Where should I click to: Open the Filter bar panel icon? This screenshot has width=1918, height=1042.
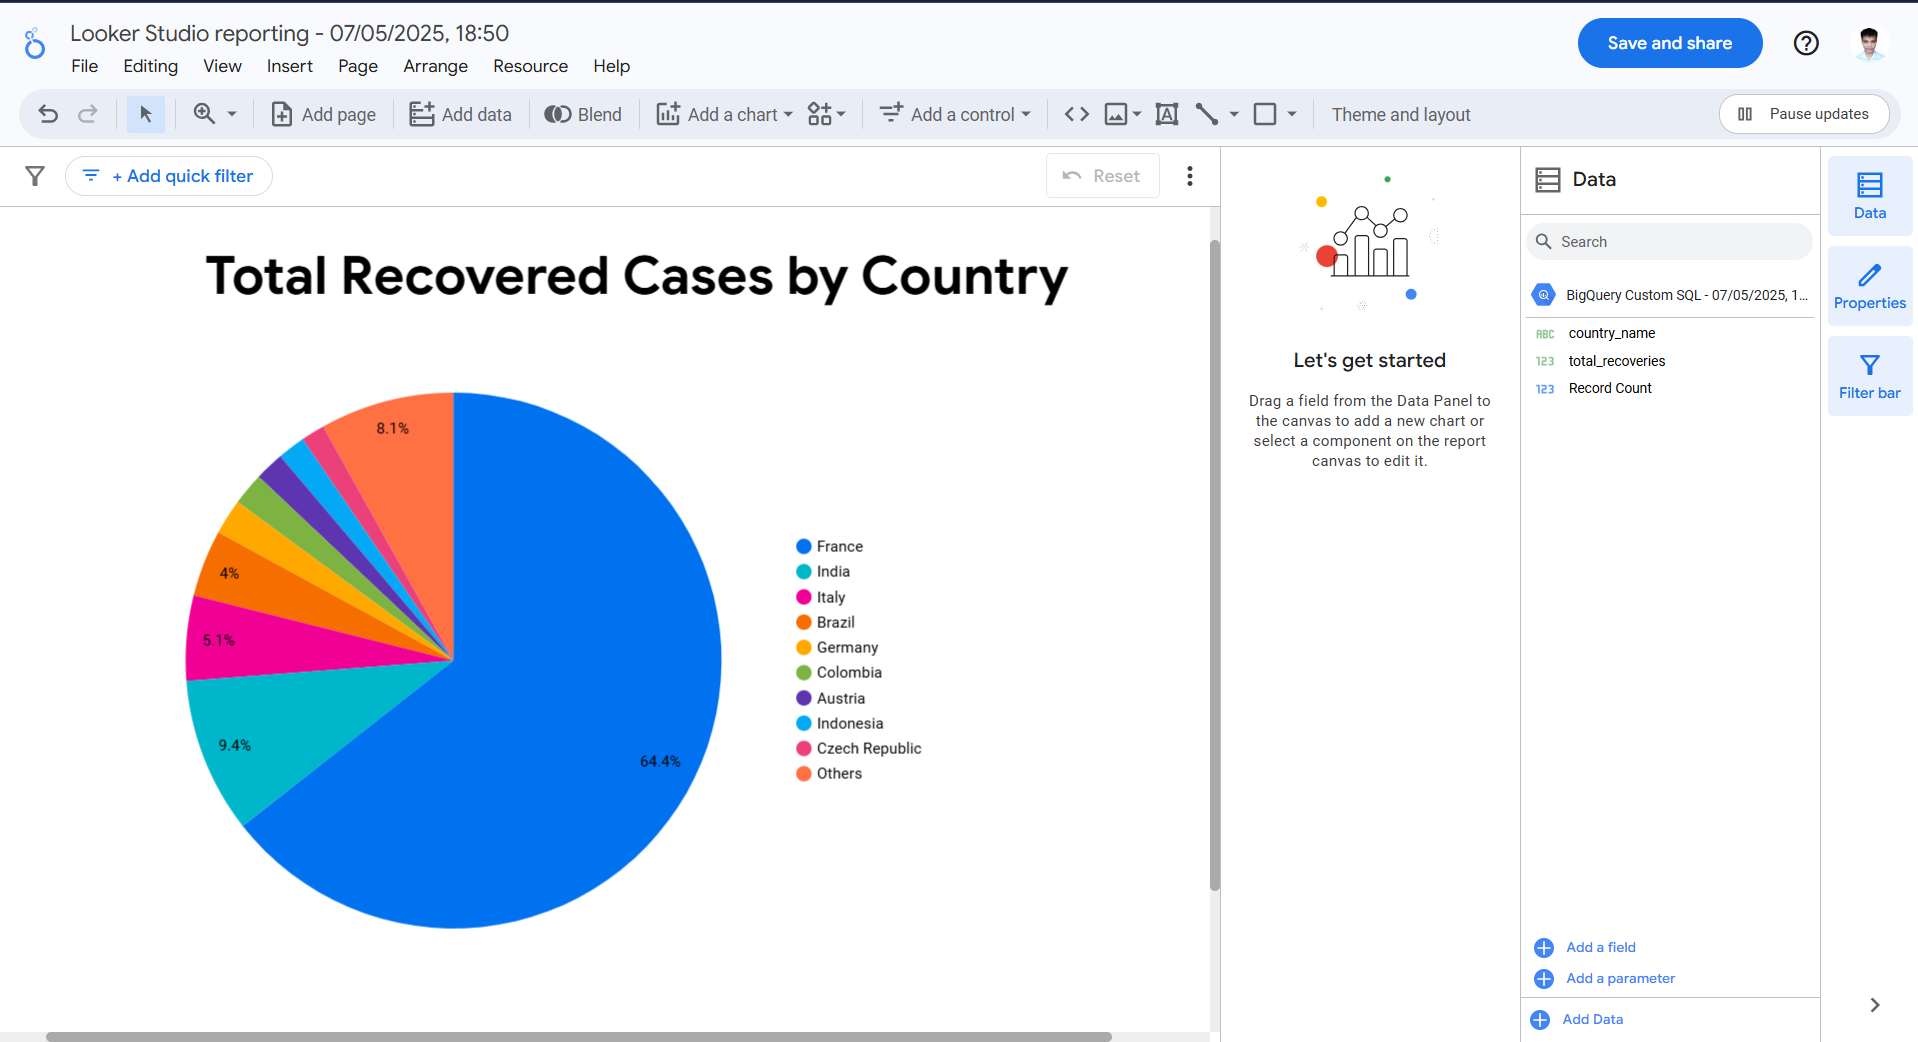[x=1868, y=375]
